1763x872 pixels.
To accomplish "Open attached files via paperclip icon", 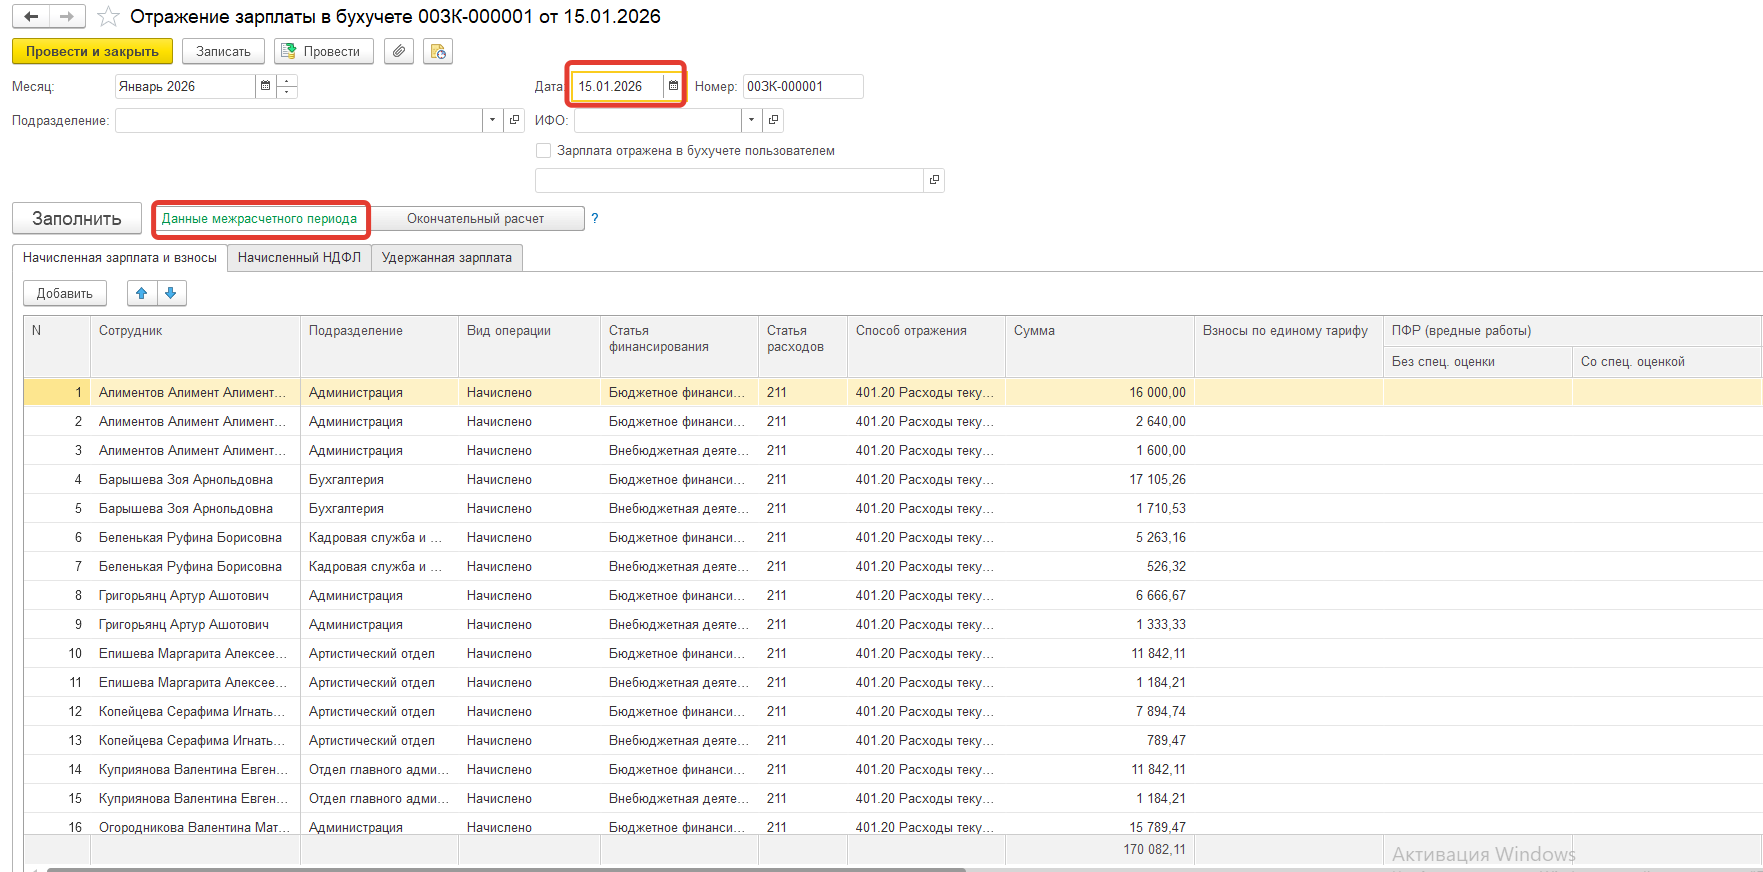I will (x=399, y=51).
